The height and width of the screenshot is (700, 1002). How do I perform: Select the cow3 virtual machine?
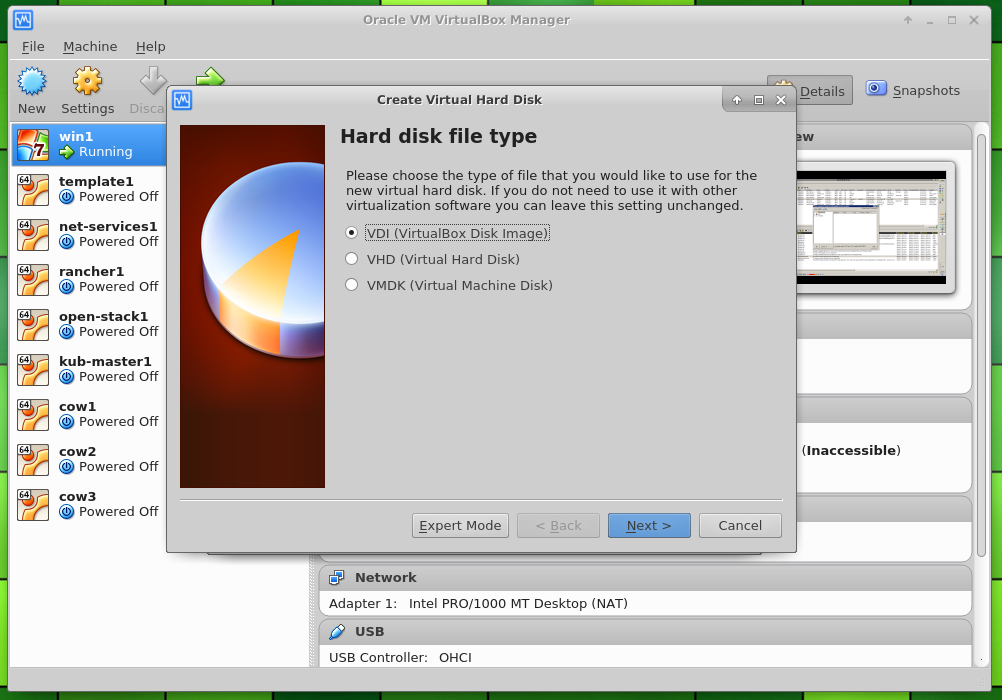click(89, 505)
